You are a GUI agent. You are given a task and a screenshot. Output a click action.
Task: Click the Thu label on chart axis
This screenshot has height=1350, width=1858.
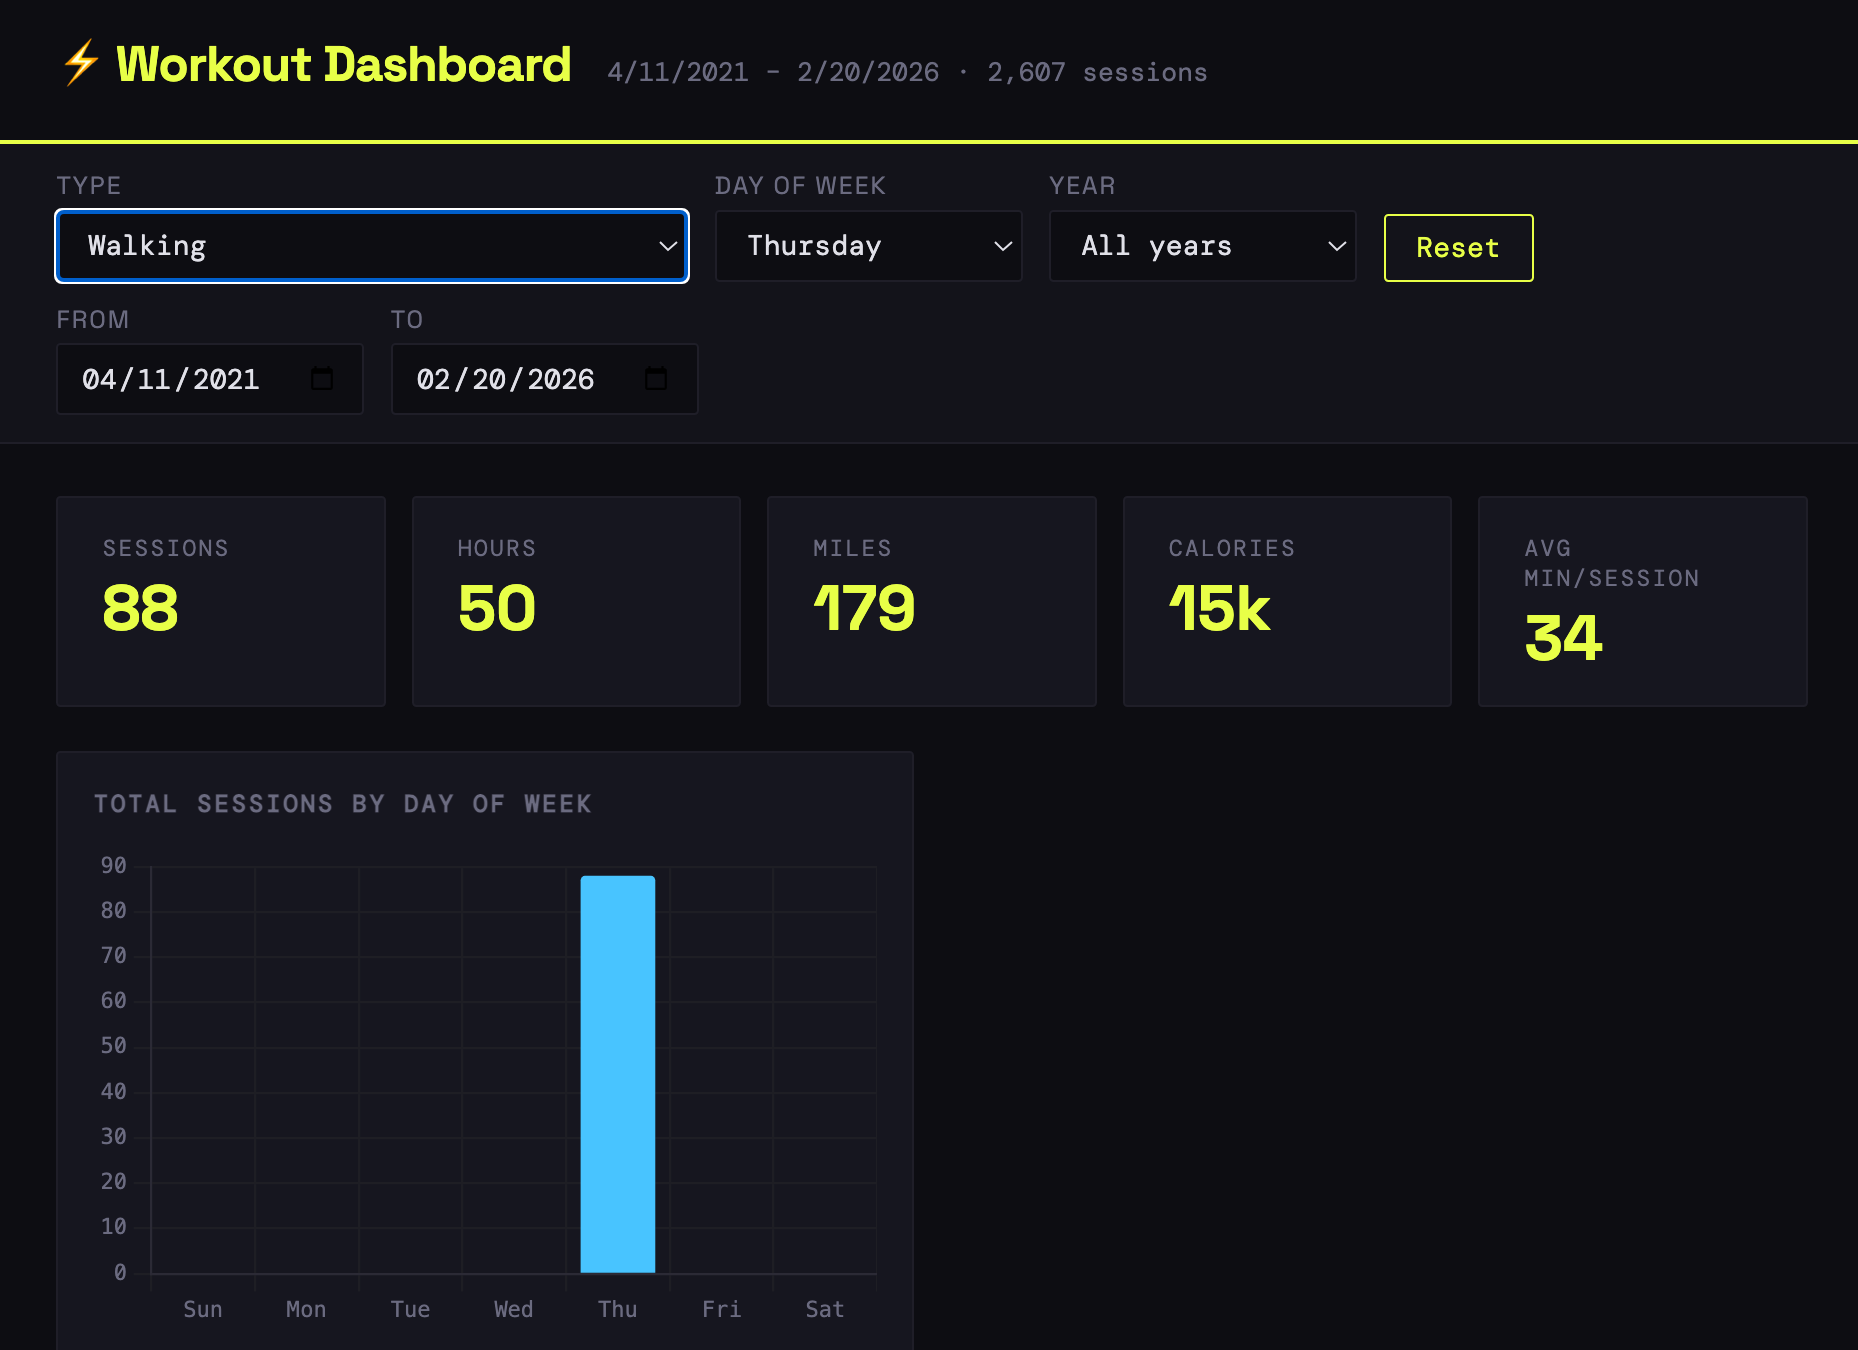tap(618, 1309)
